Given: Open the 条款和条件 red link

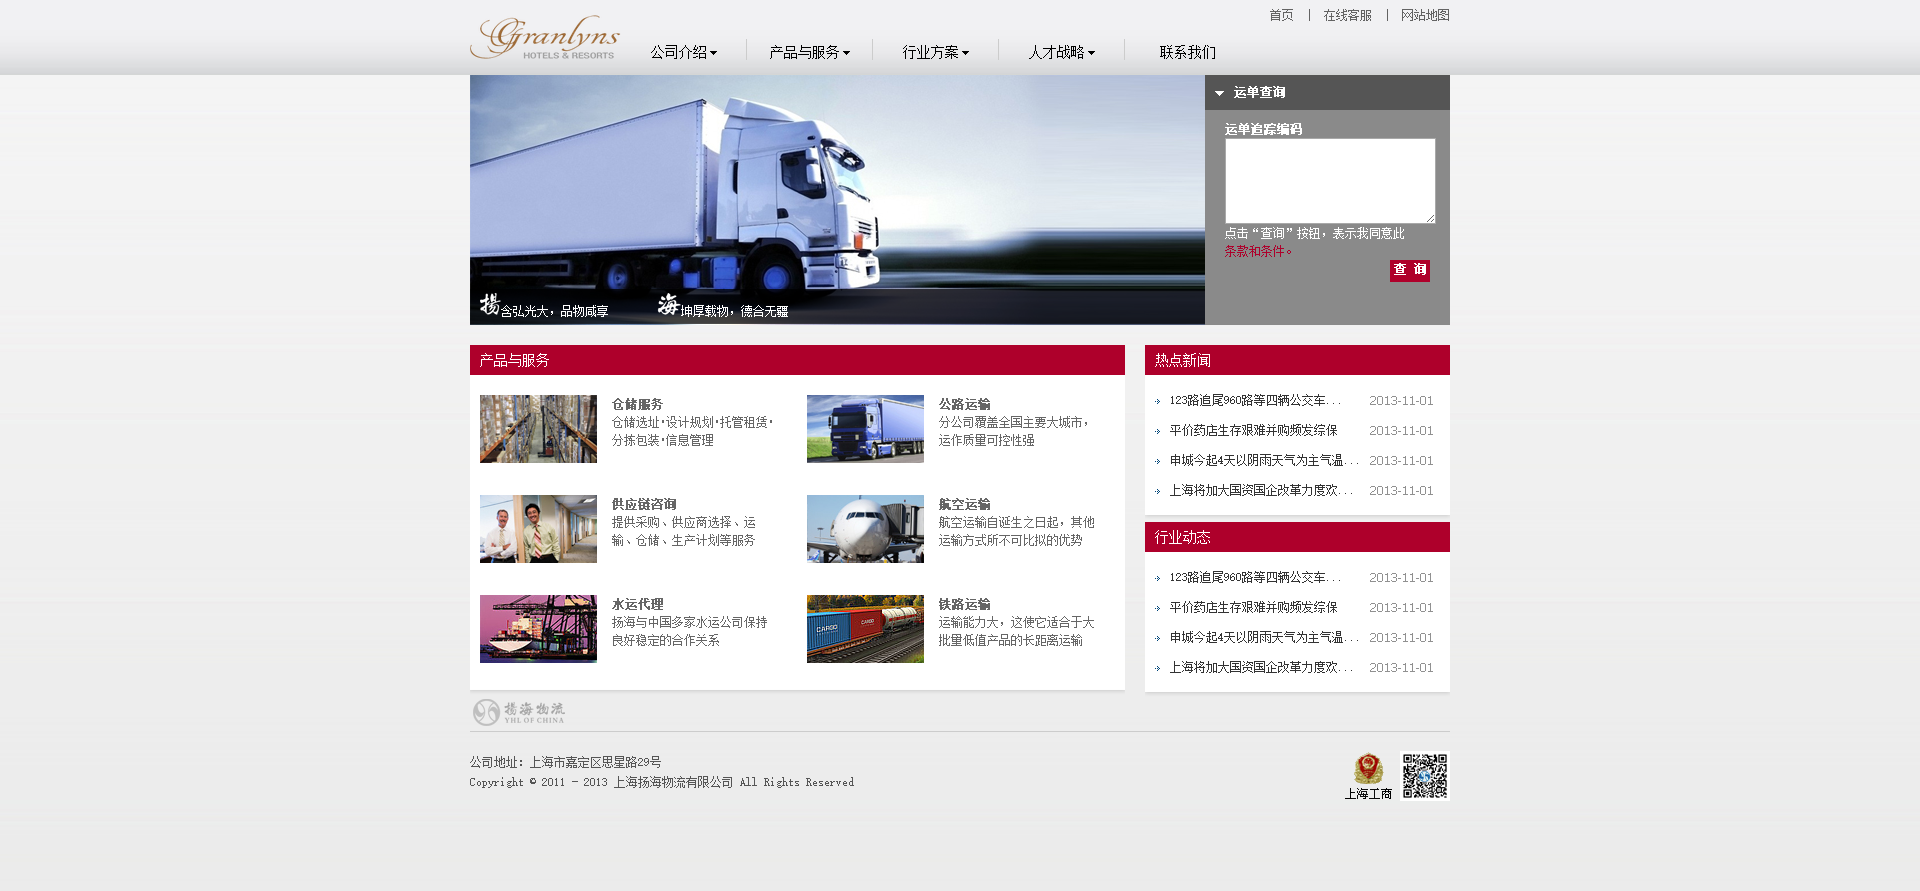Looking at the screenshot, I should (1257, 252).
